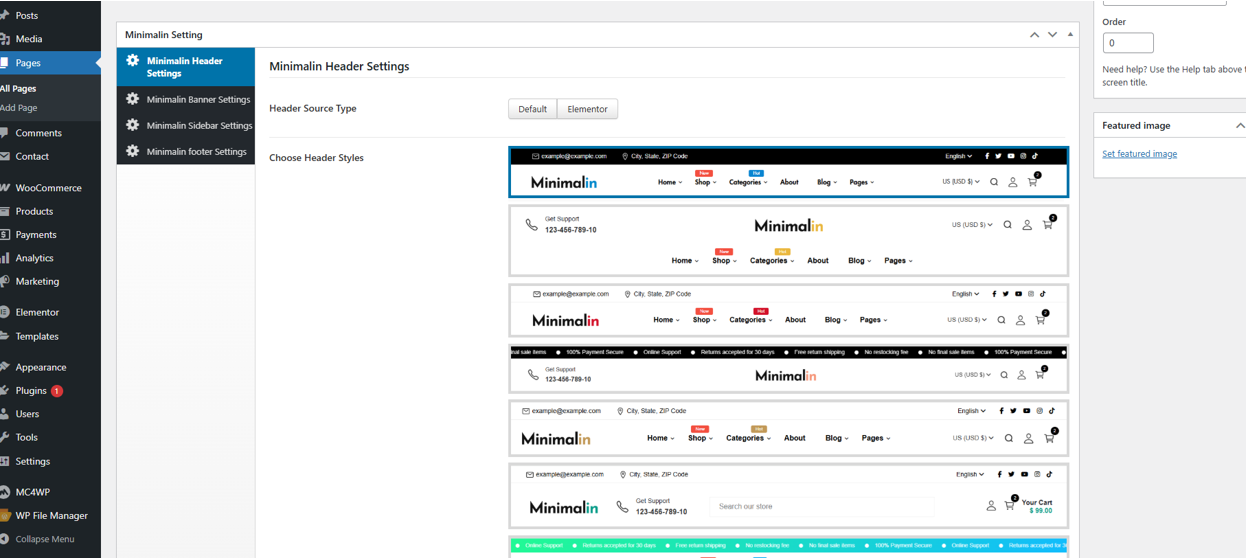Collapse the admin sidebar menu
The image size is (1246, 558).
click(x=45, y=539)
